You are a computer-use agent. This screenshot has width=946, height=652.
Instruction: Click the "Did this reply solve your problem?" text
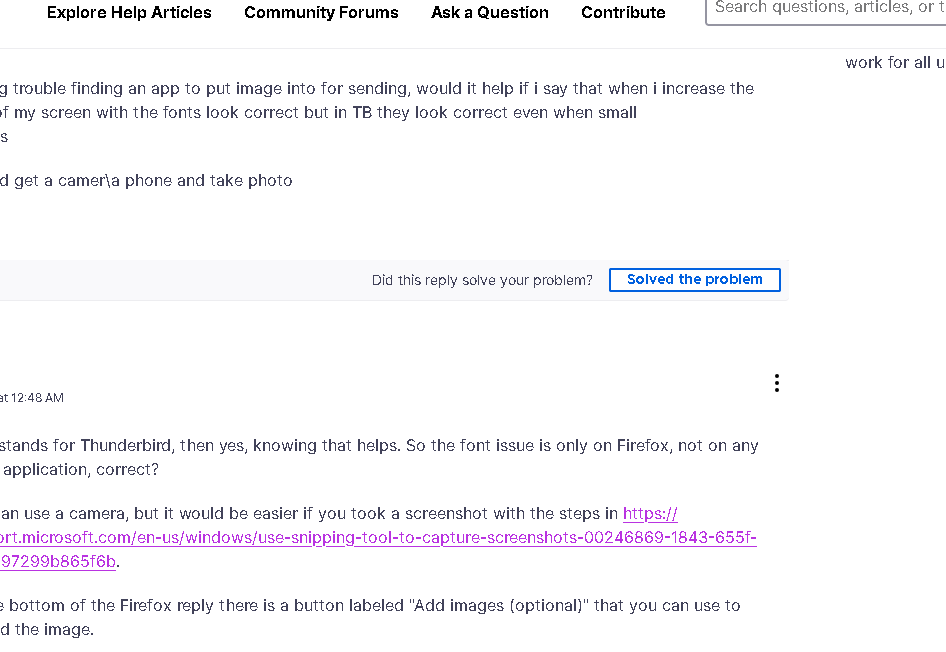coord(482,280)
